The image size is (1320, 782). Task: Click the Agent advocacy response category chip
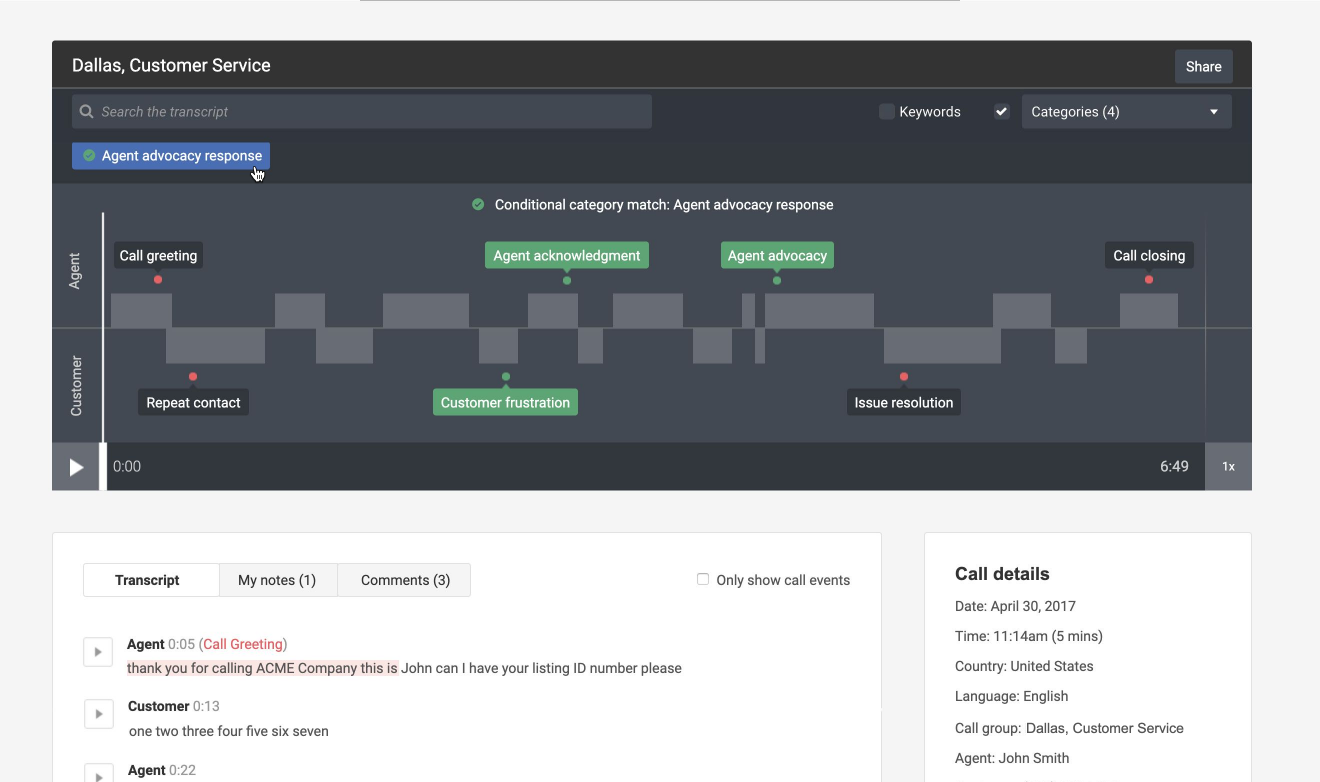(x=171, y=156)
